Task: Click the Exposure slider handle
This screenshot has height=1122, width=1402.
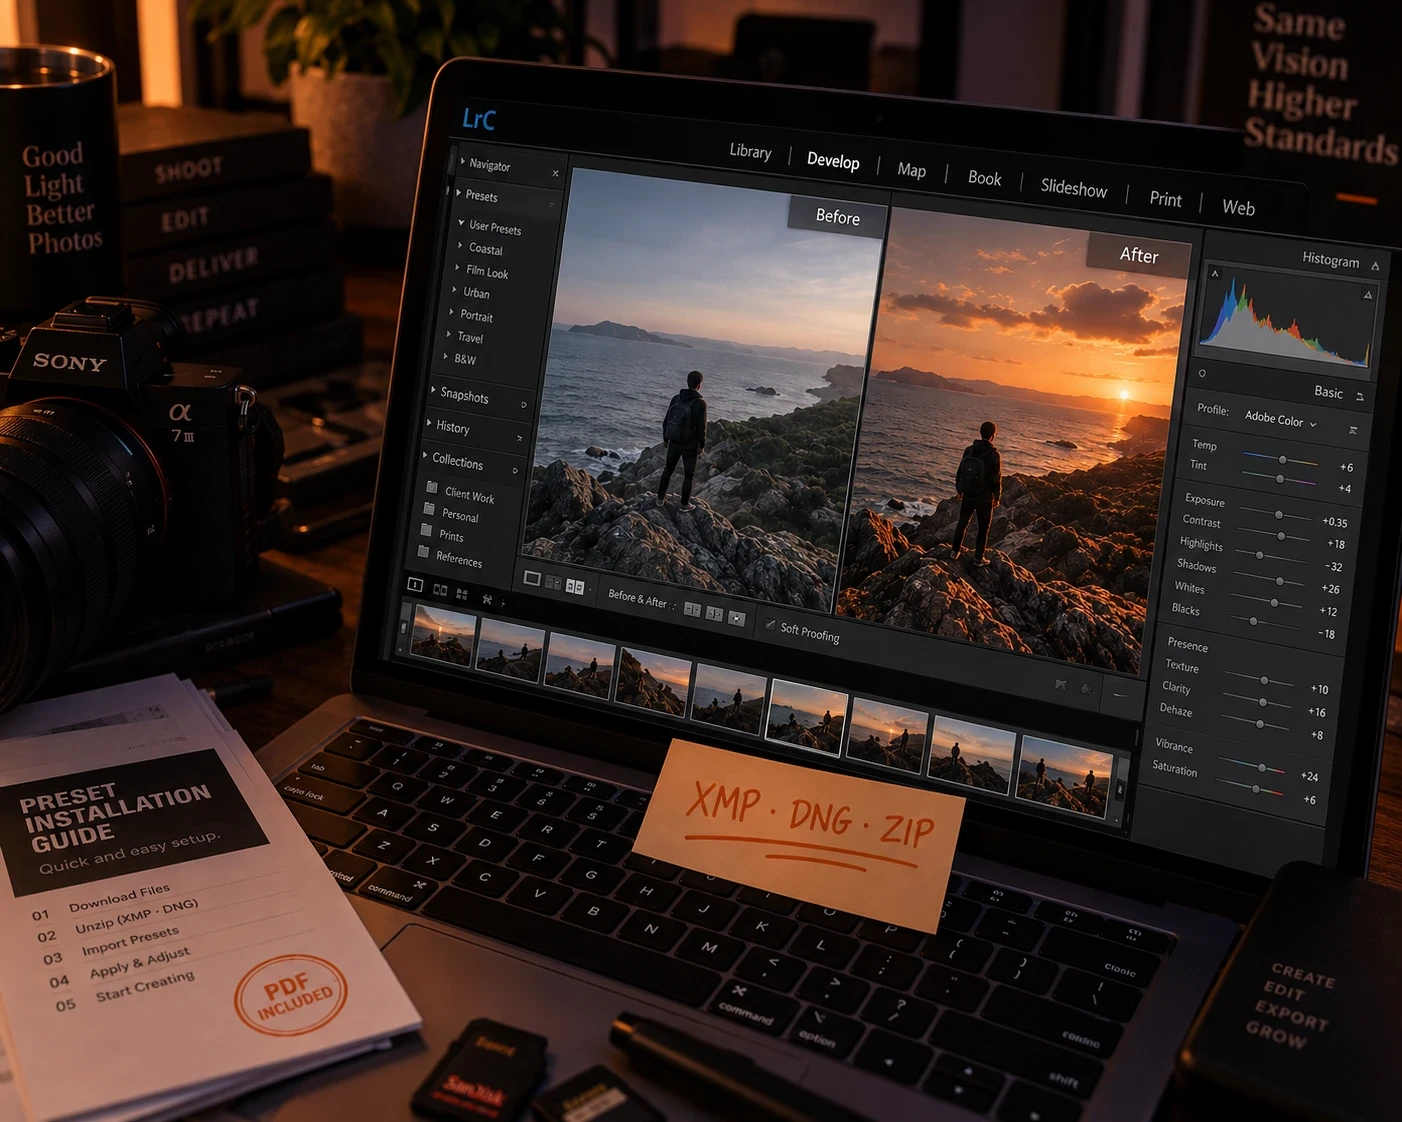Action: pyautogui.click(x=1278, y=514)
